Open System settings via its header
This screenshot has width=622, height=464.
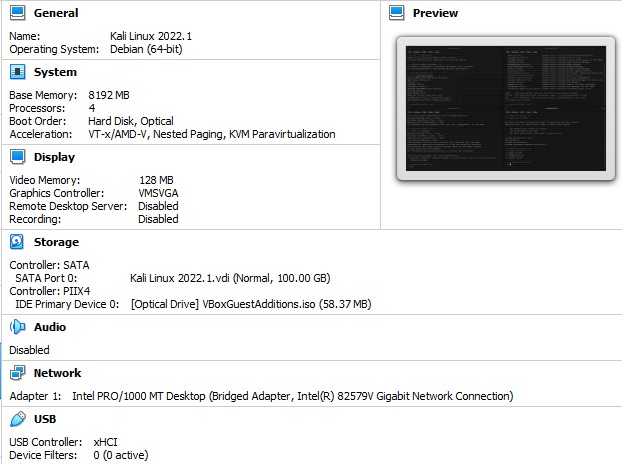(x=55, y=72)
